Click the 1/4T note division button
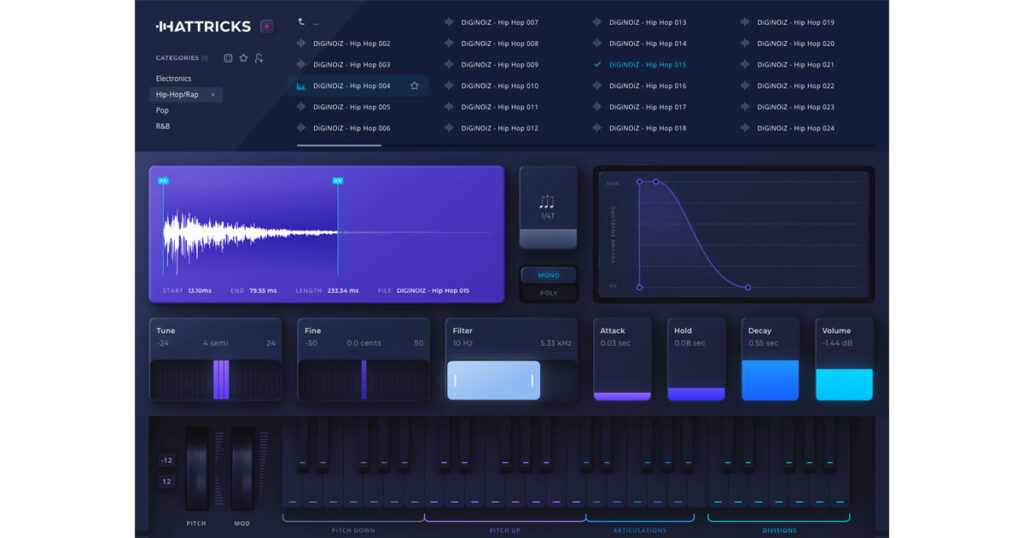Screen dimensions: 1024x538 coord(547,207)
